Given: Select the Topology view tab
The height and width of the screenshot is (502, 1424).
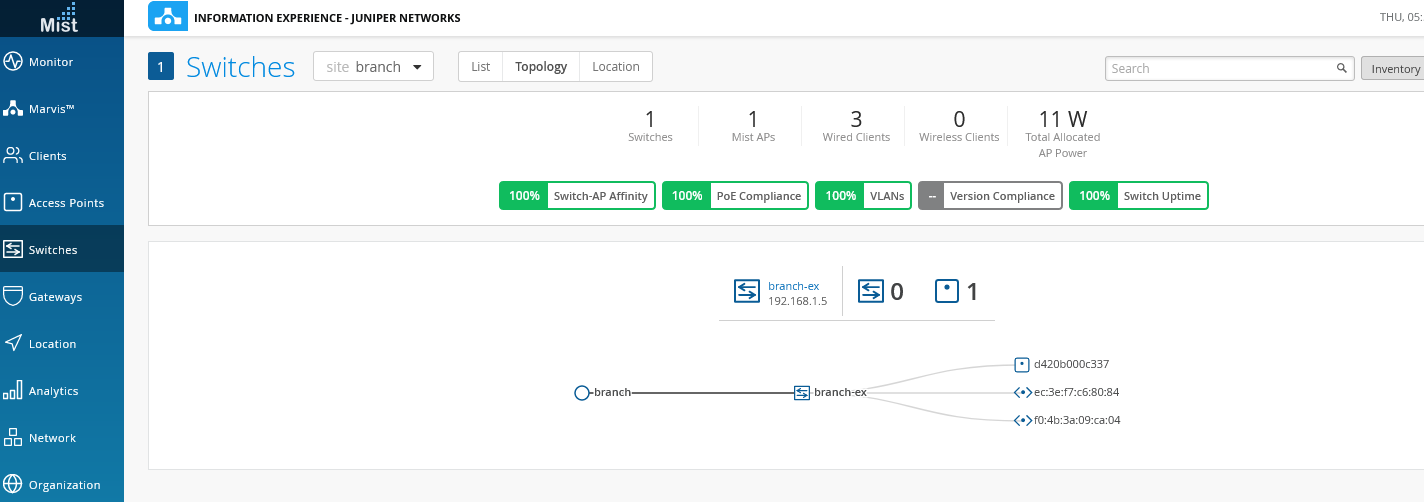Looking at the screenshot, I should pos(541,67).
